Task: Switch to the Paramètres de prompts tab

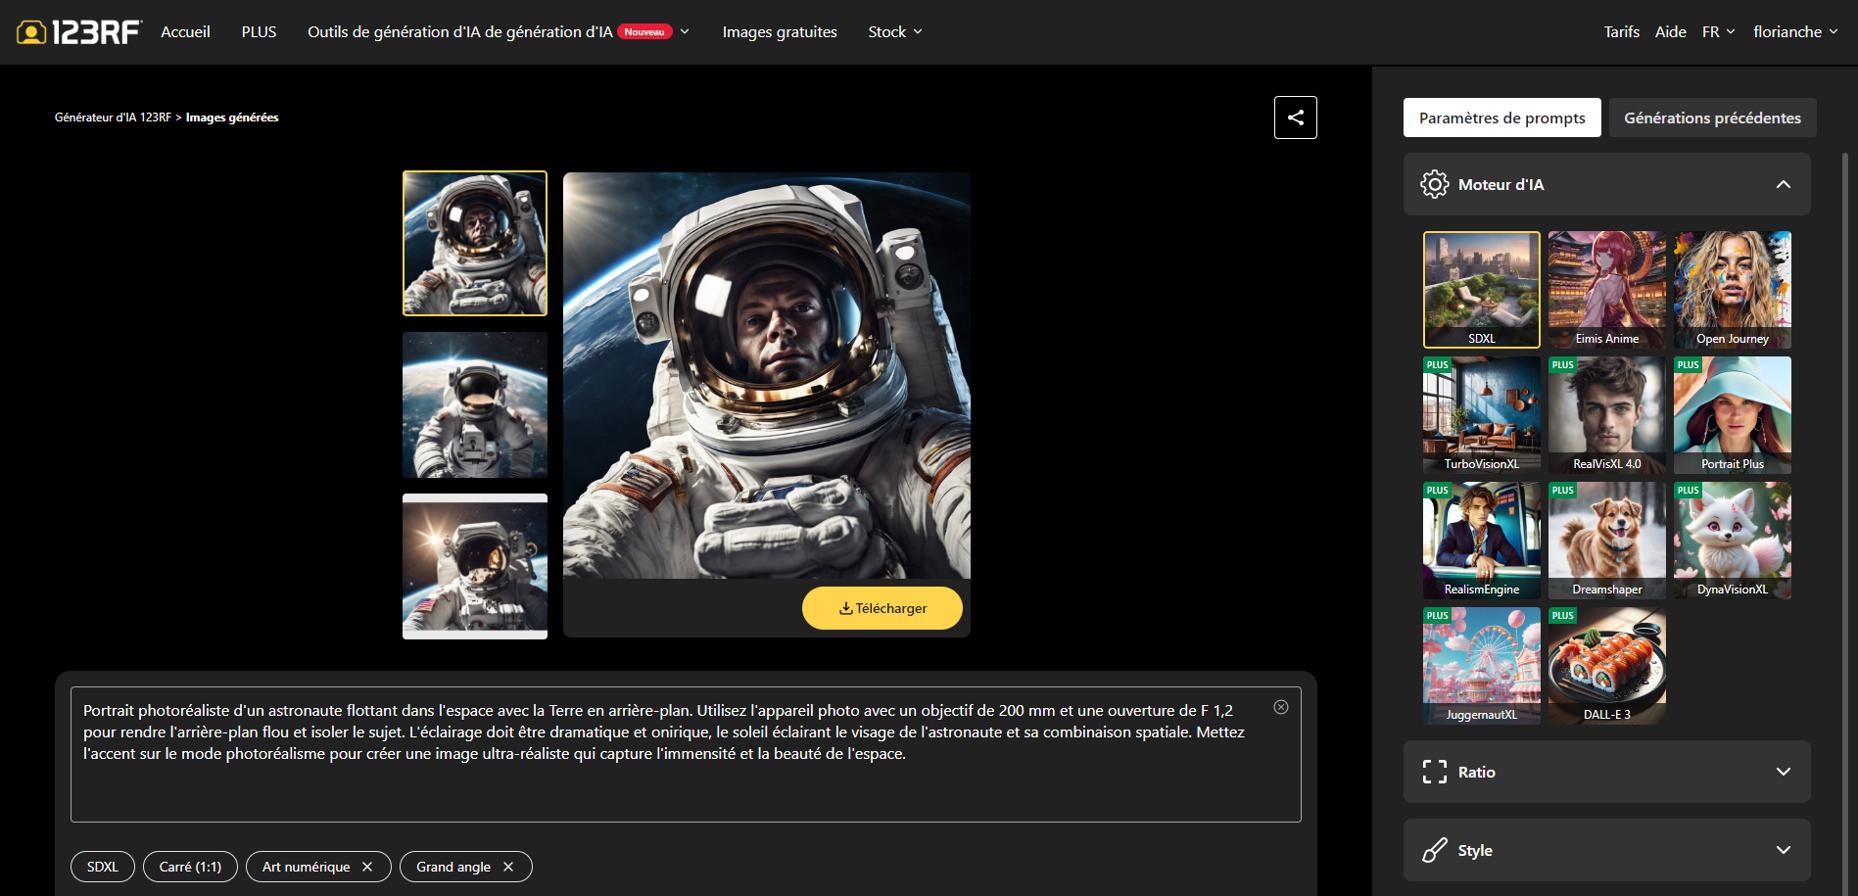Action: (1502, 118)
